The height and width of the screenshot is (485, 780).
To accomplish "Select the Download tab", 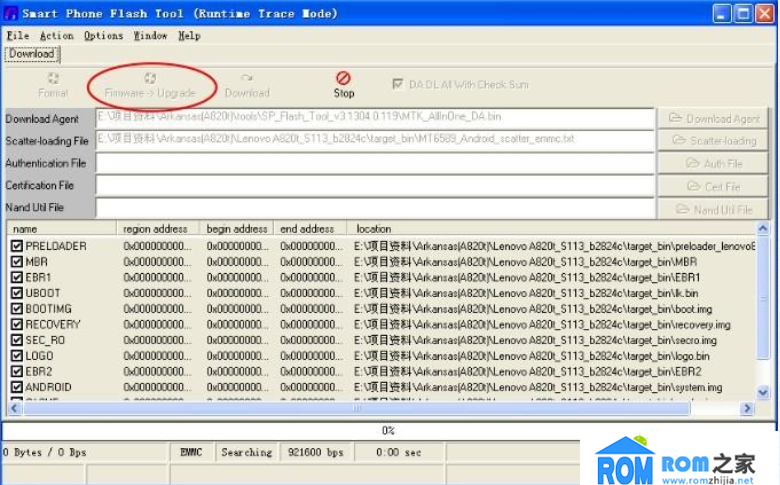I will click(x=31, y=54).
